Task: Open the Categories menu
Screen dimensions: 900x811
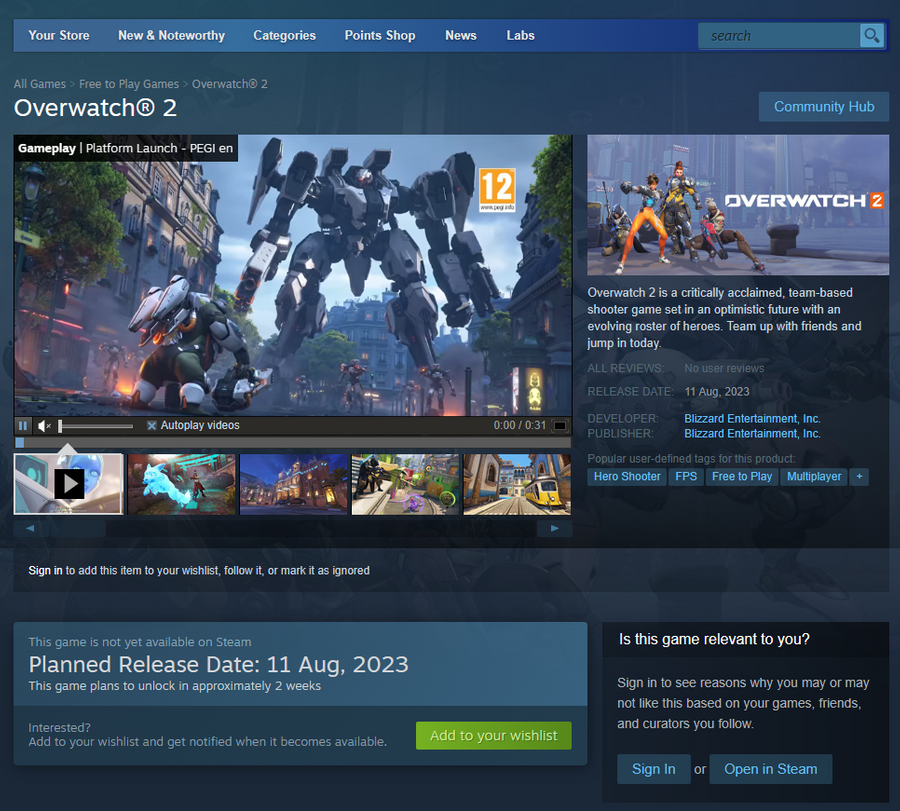Action: [284, 35]
